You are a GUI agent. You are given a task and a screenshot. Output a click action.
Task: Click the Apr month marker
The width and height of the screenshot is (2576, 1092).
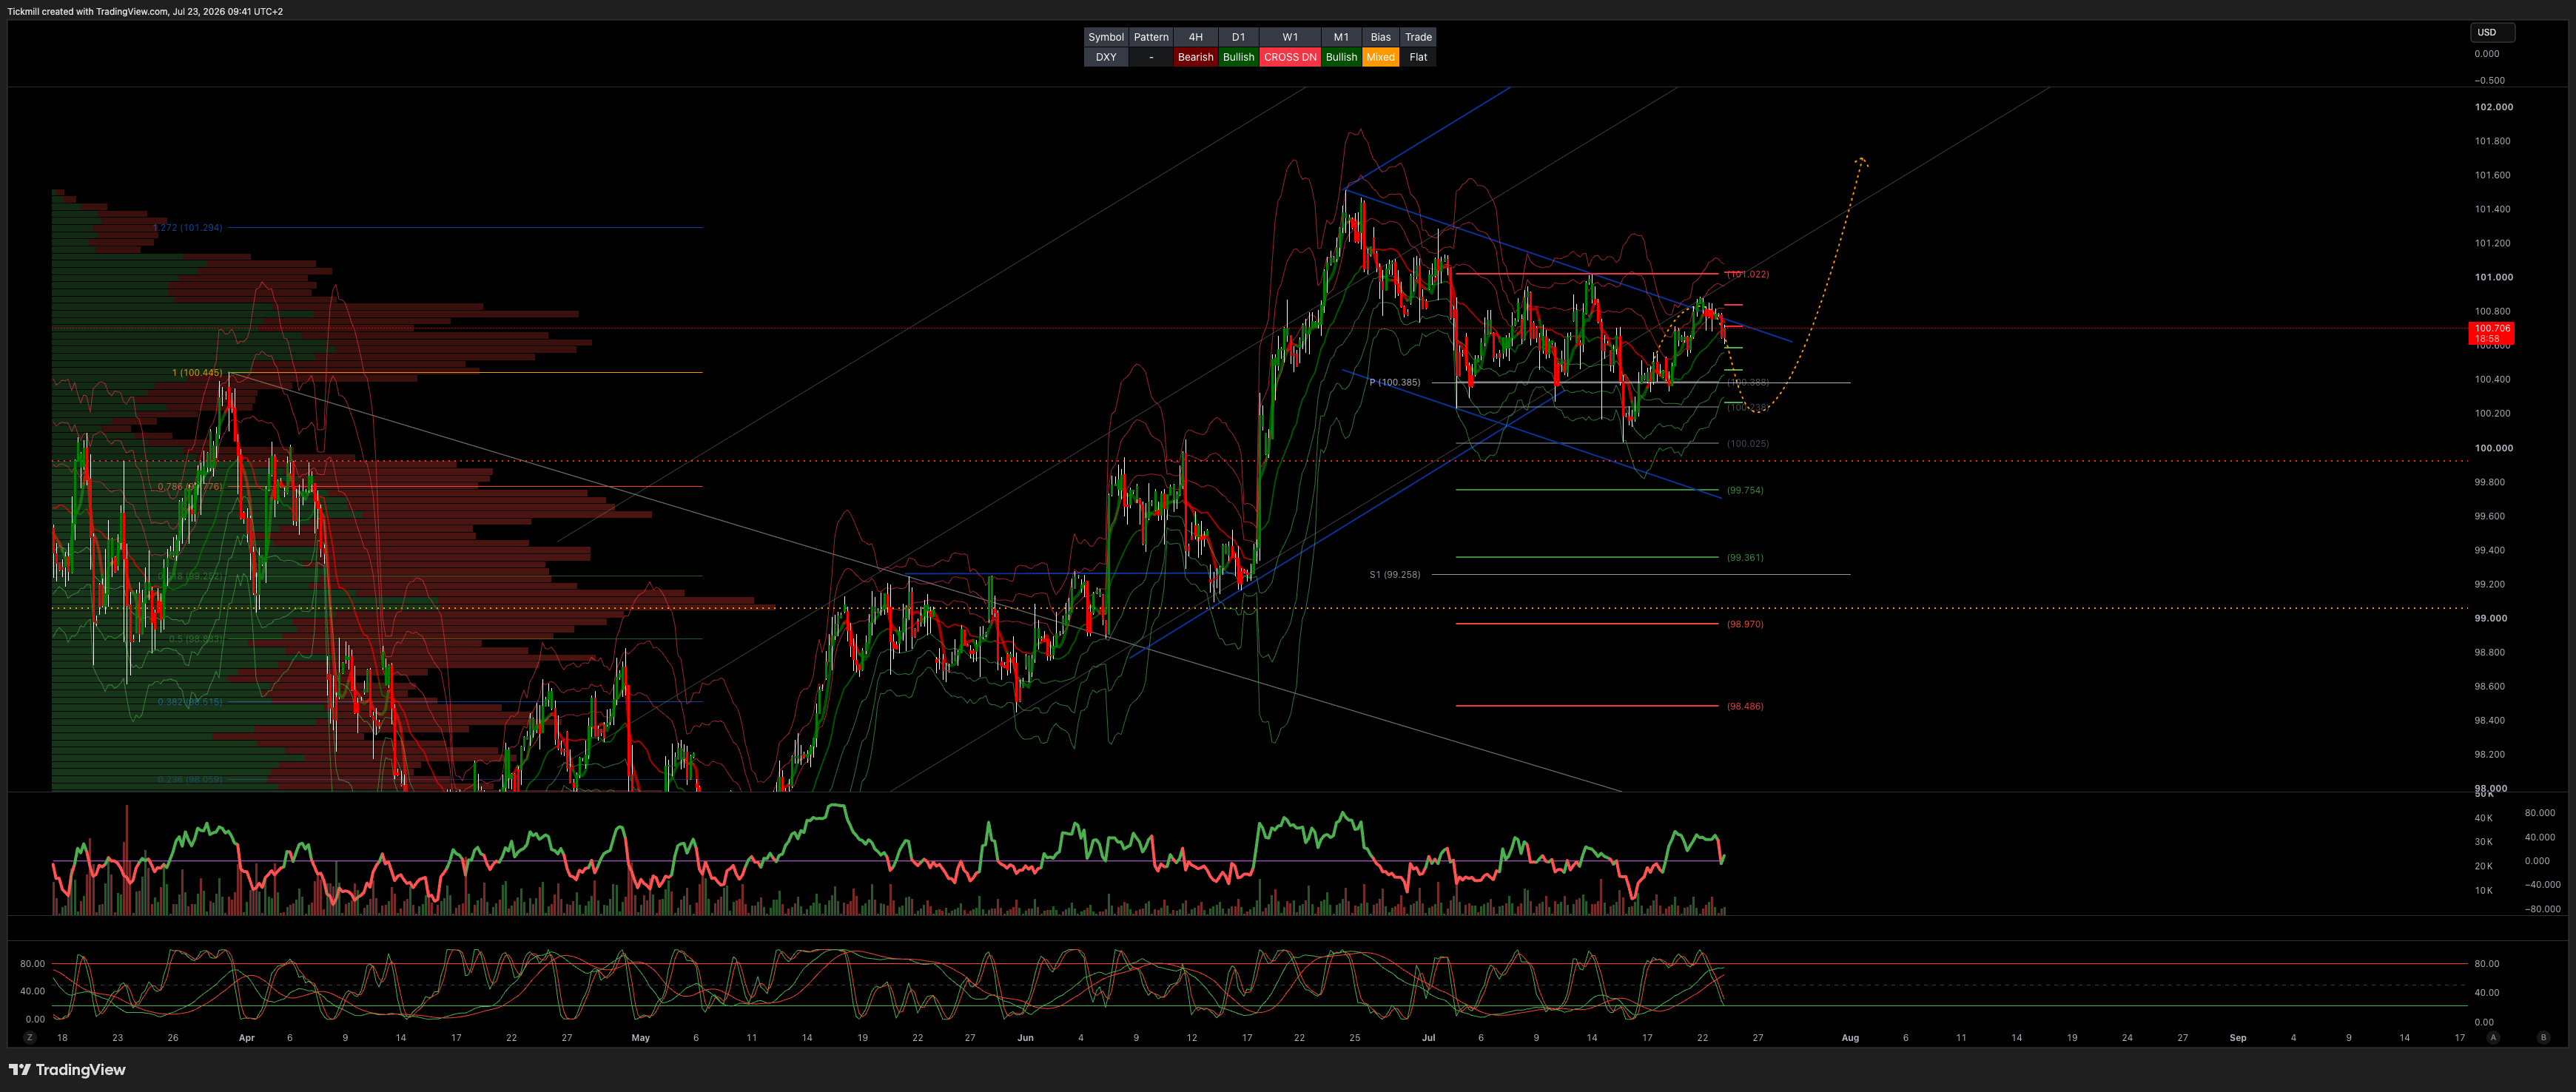click(247, 1038)
